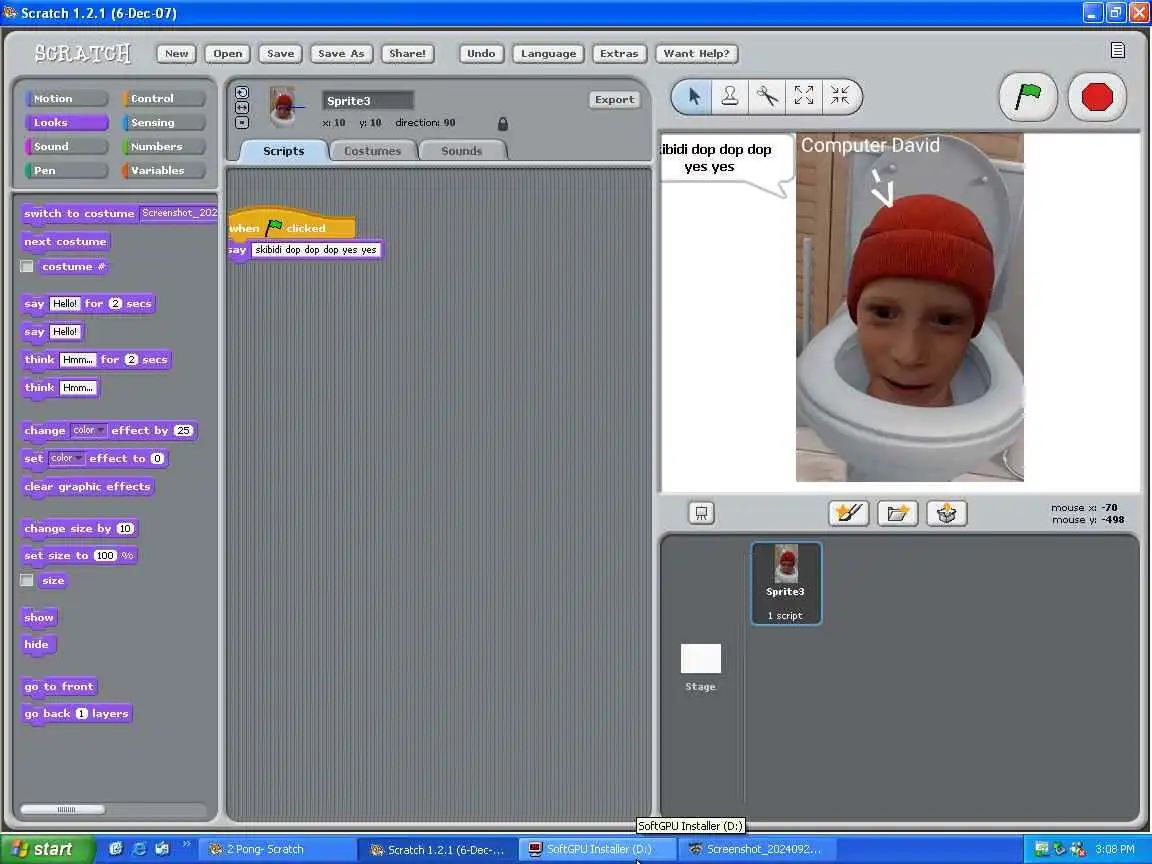Screen dimensions: 1152x864
Task: Click the 25 value in change effect block
Action: pos(184,431)
